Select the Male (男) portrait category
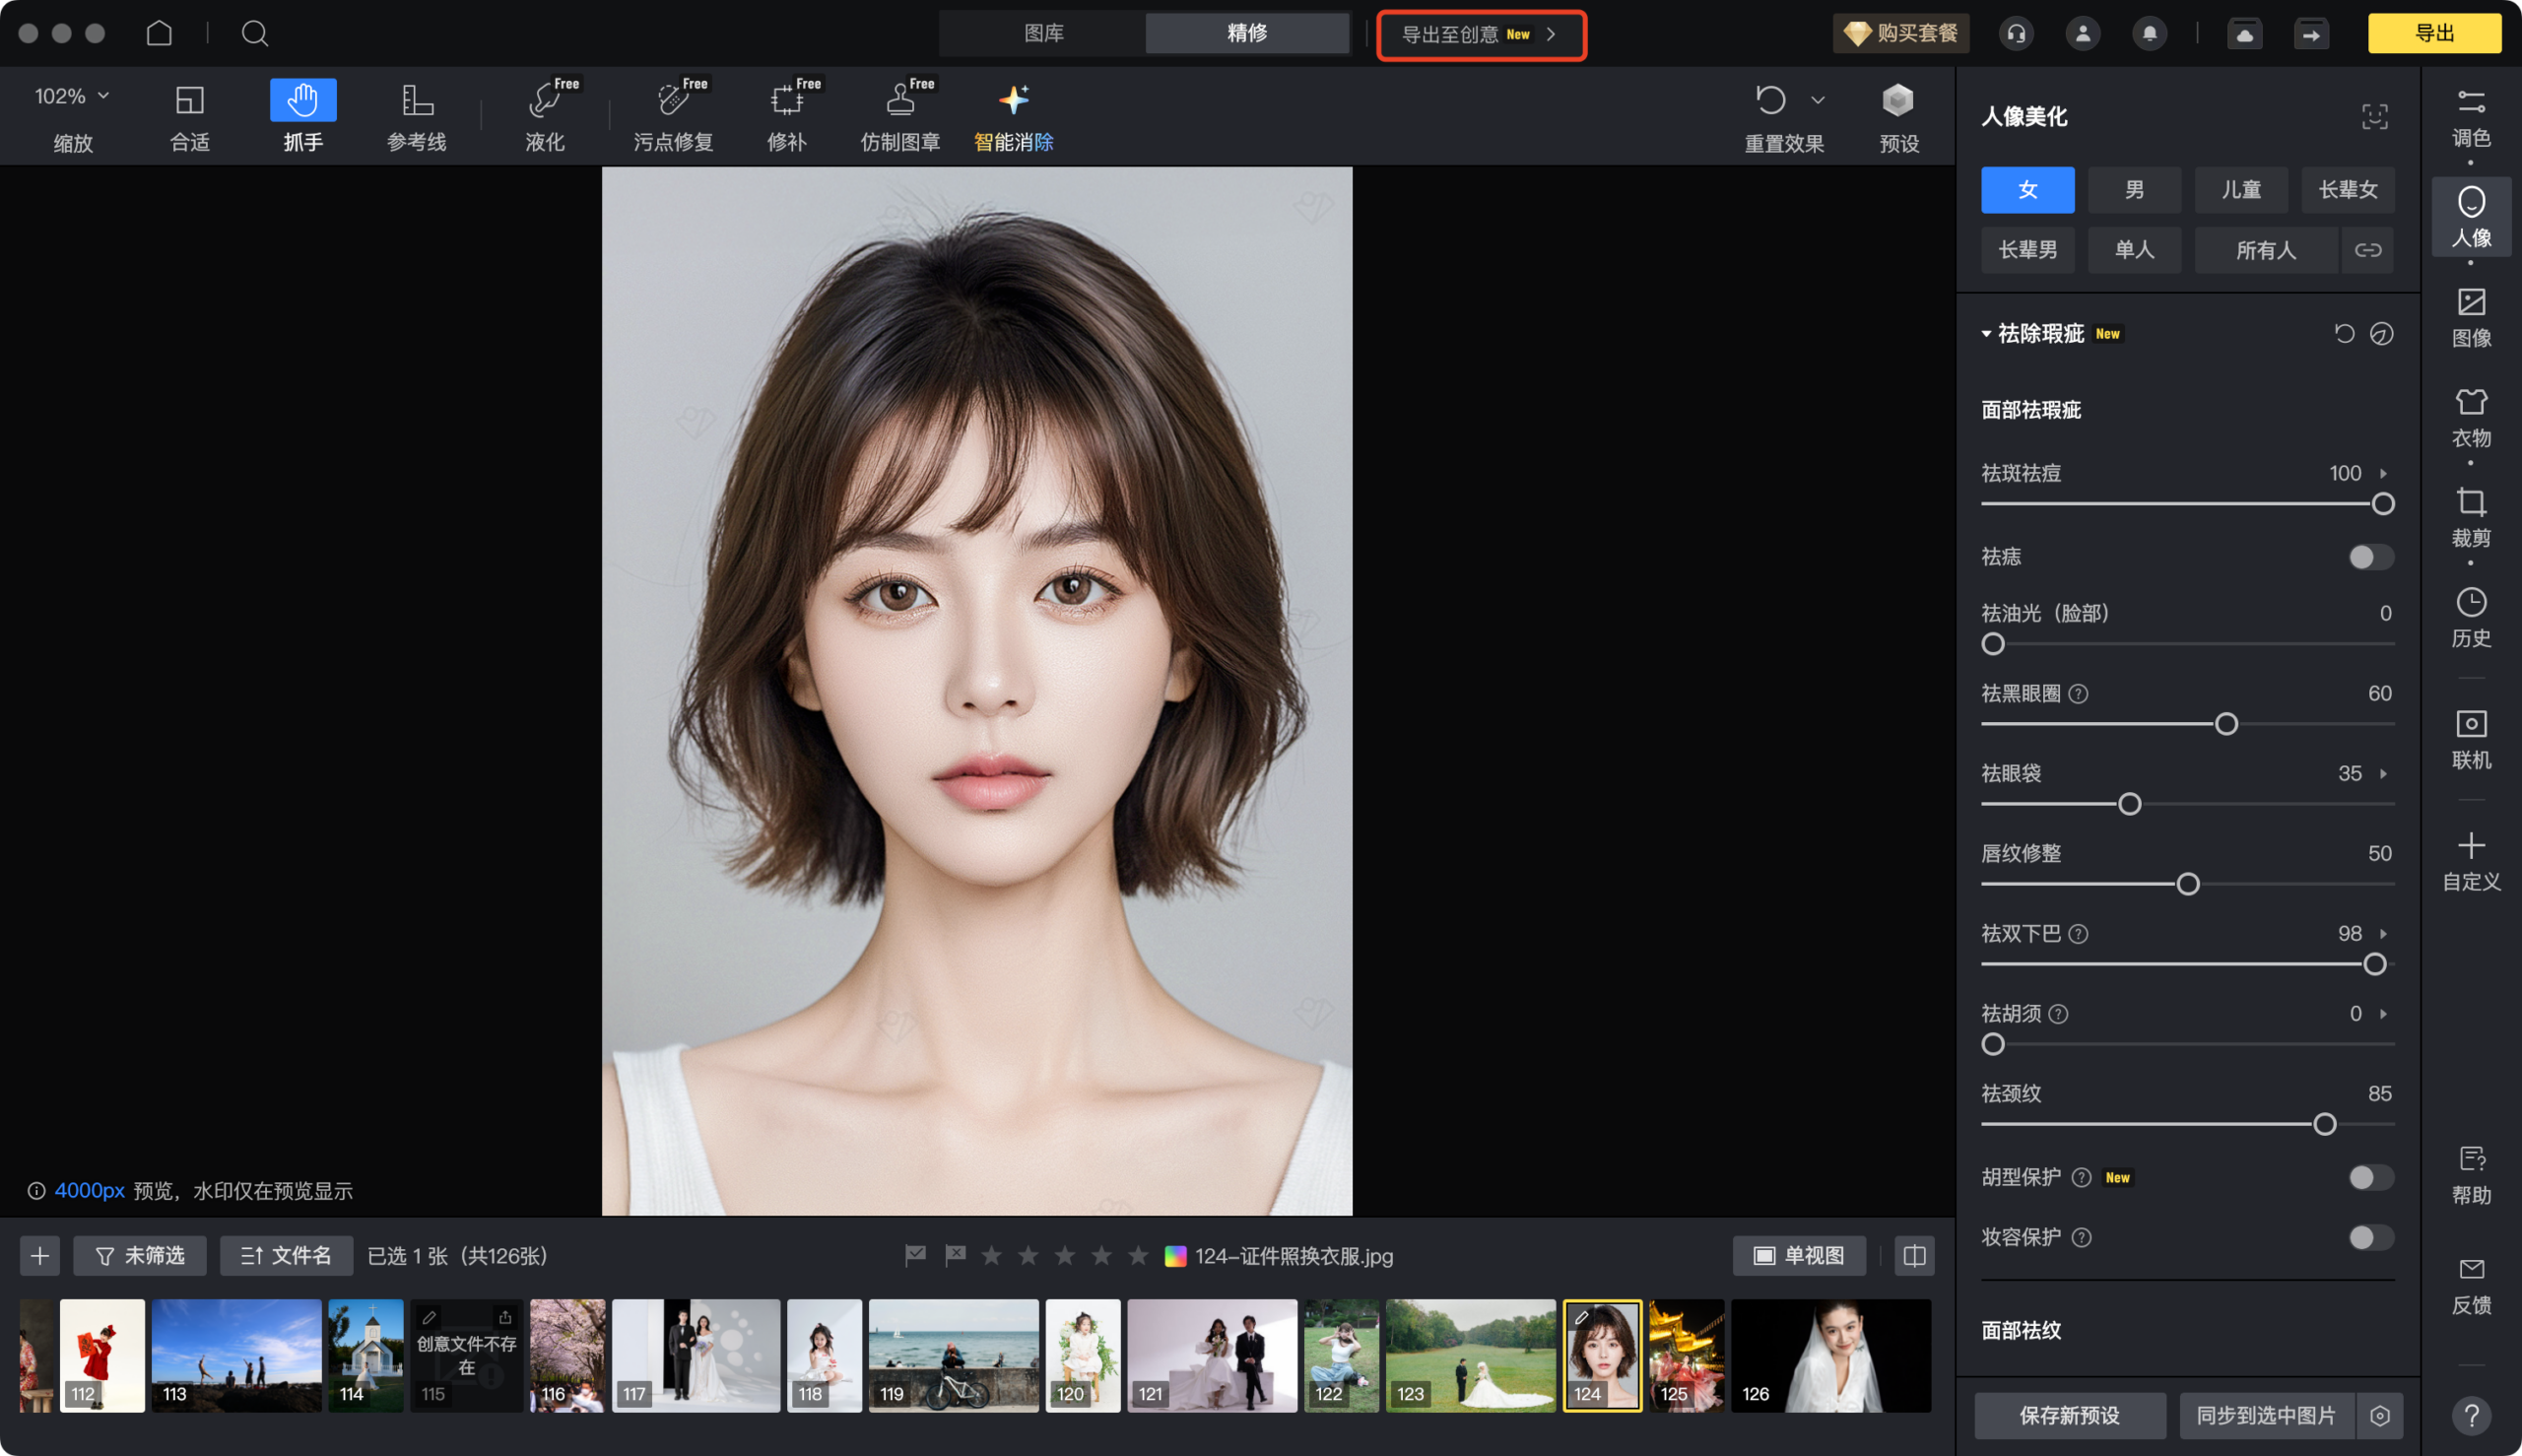Viewport: 2522px width, 1456px height. 2134,190
